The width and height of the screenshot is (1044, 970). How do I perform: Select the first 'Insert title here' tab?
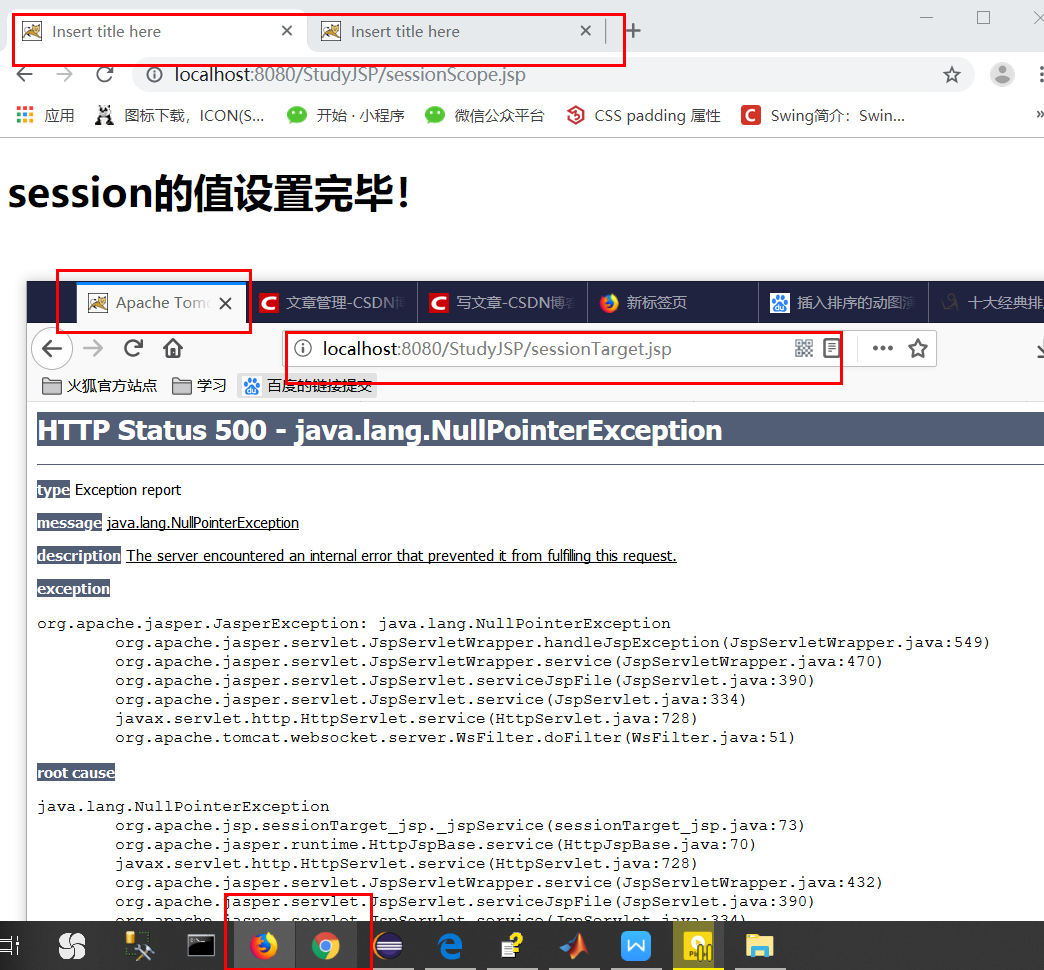[158, 31]
